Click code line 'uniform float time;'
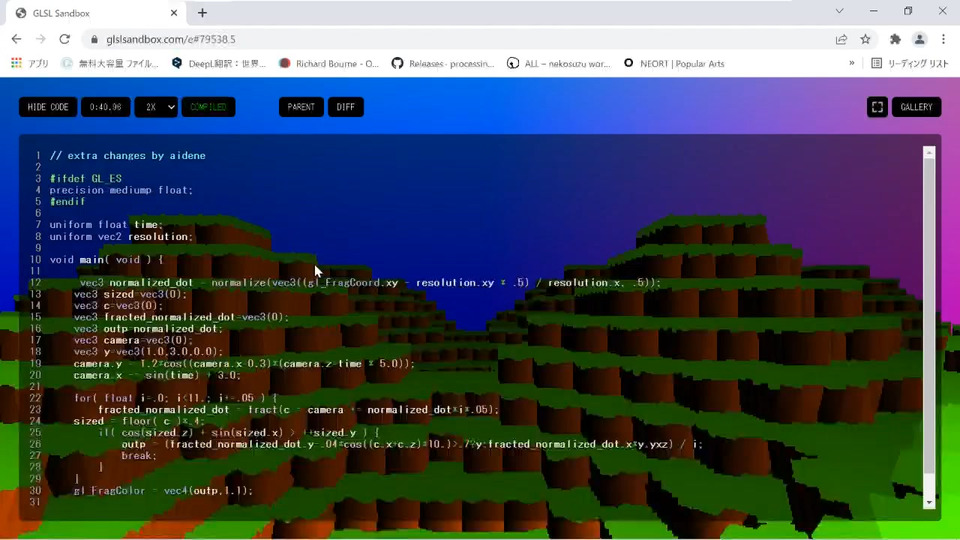 106,225
